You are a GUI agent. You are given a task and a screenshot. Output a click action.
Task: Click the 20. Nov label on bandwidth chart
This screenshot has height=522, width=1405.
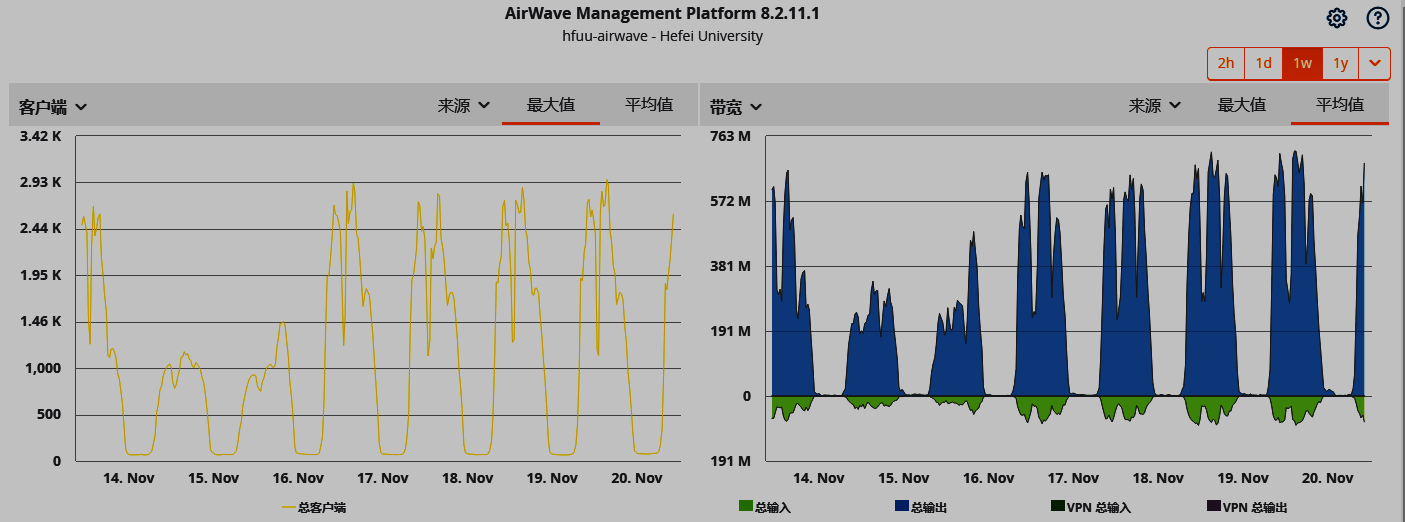click(x=1329, y=478)
